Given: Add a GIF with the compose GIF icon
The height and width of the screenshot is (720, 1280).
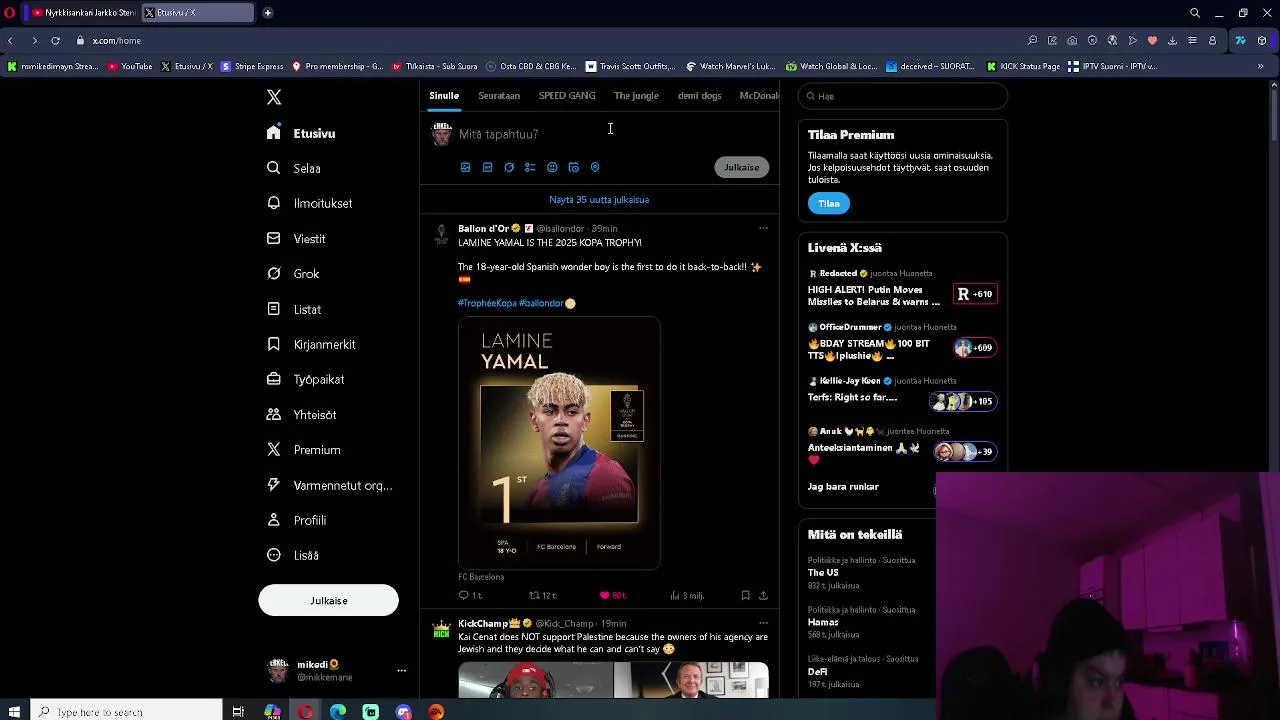Looking at the screenshot, I should click(x=487, y=167).
